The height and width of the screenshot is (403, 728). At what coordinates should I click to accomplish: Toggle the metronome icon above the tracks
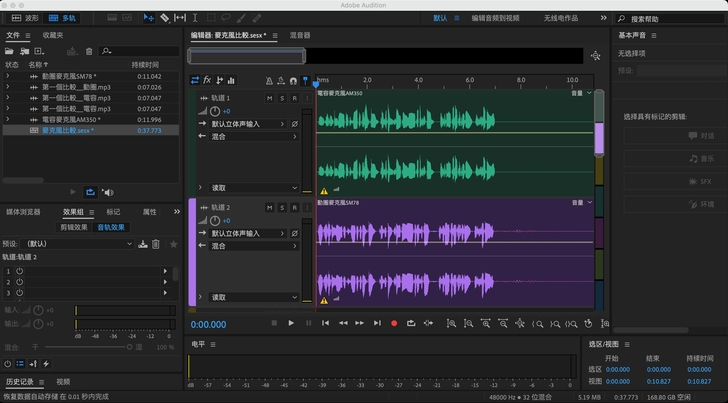pyautogui.click(x=269, y=80)
